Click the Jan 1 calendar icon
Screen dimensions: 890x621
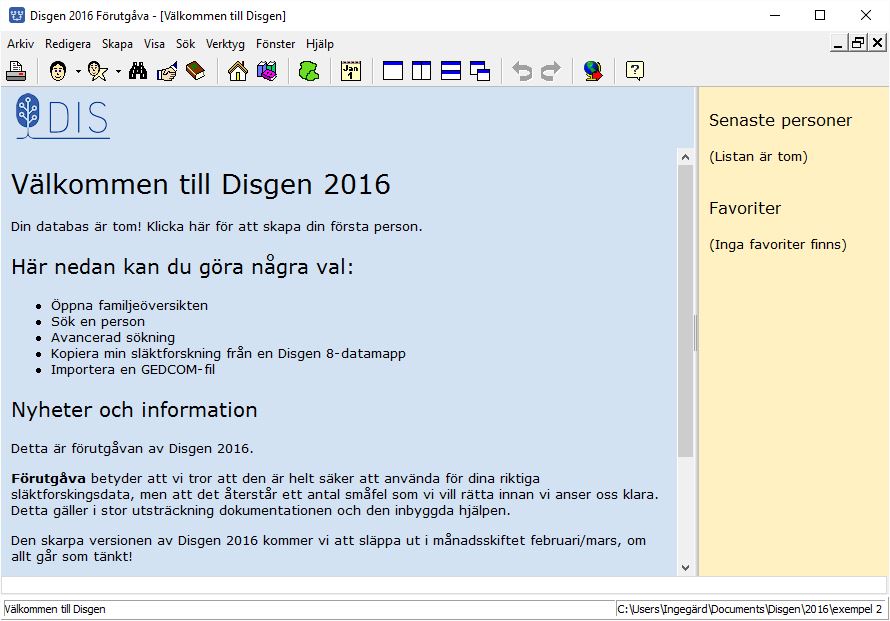click(x=351, y=71)
